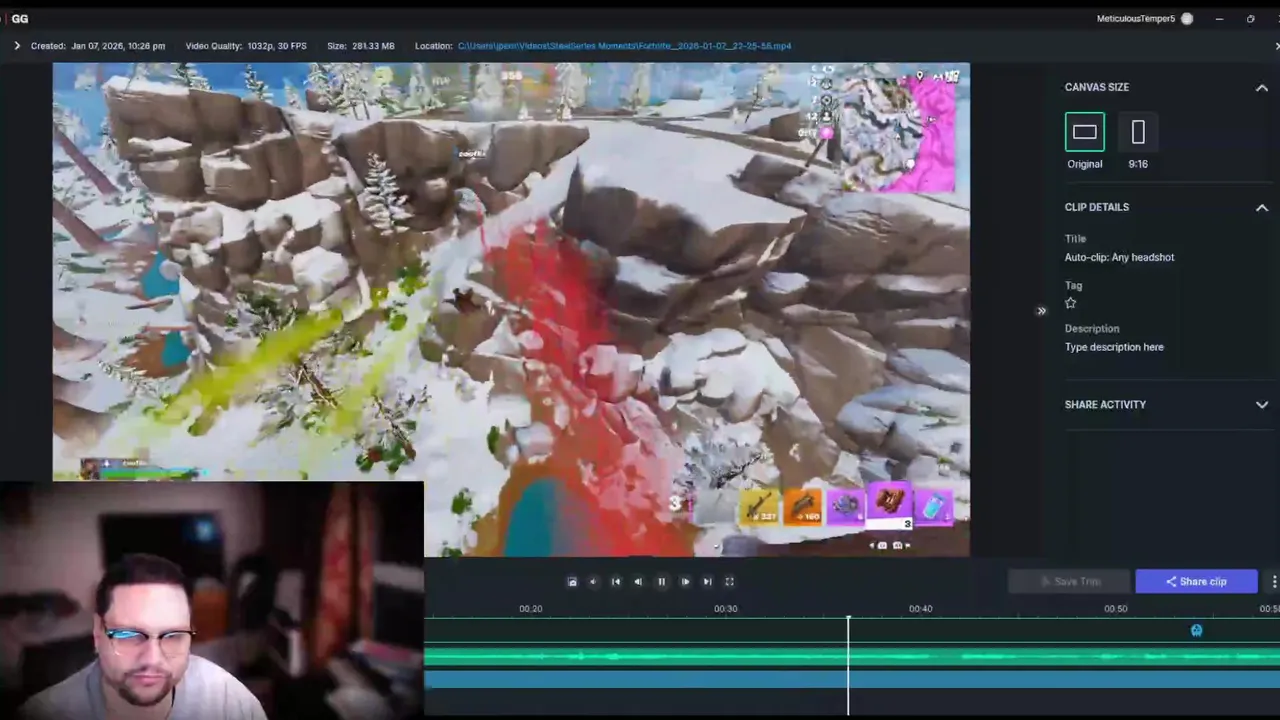Click the headshot event marker on timeline
Viewport: 1280px width, 720px height.
(1196, 630)
